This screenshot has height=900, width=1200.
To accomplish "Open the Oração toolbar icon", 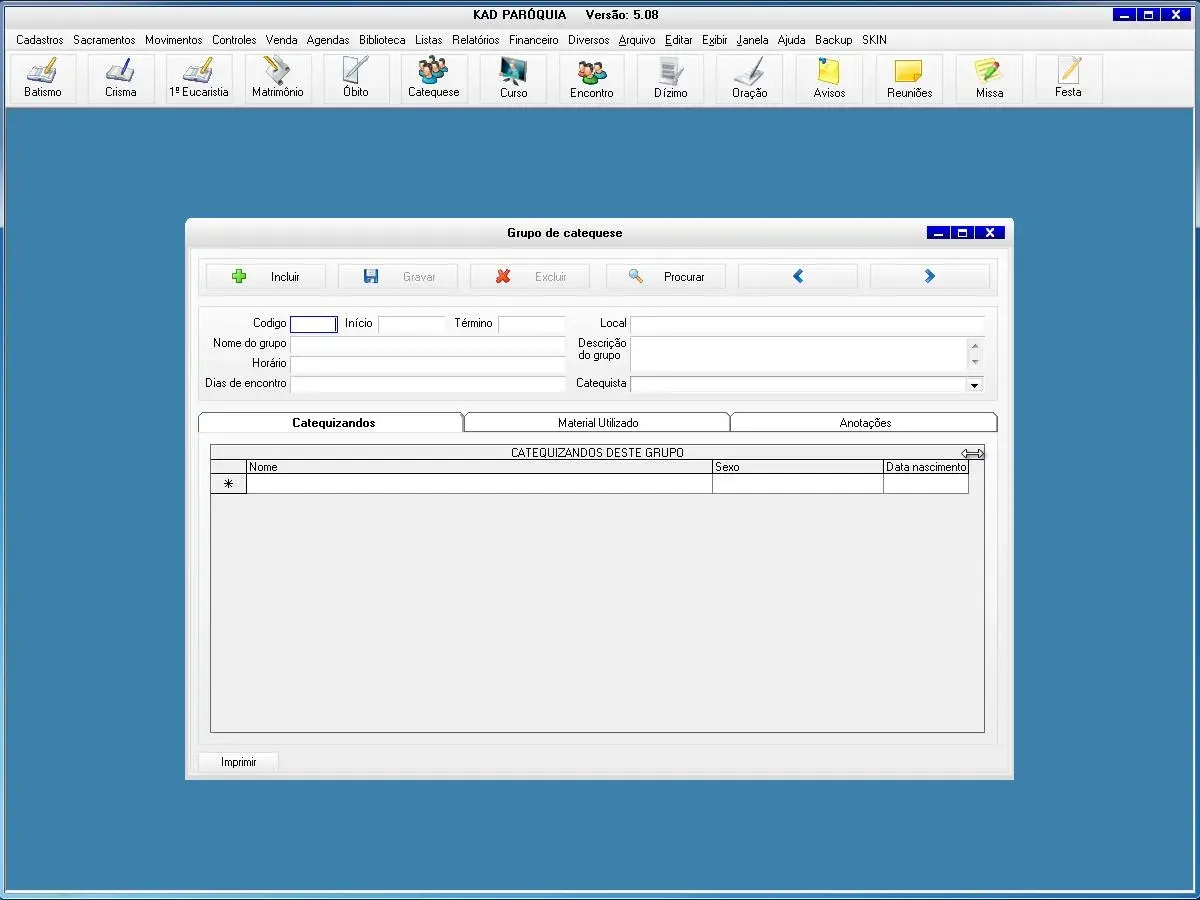I will click(750, 79).
